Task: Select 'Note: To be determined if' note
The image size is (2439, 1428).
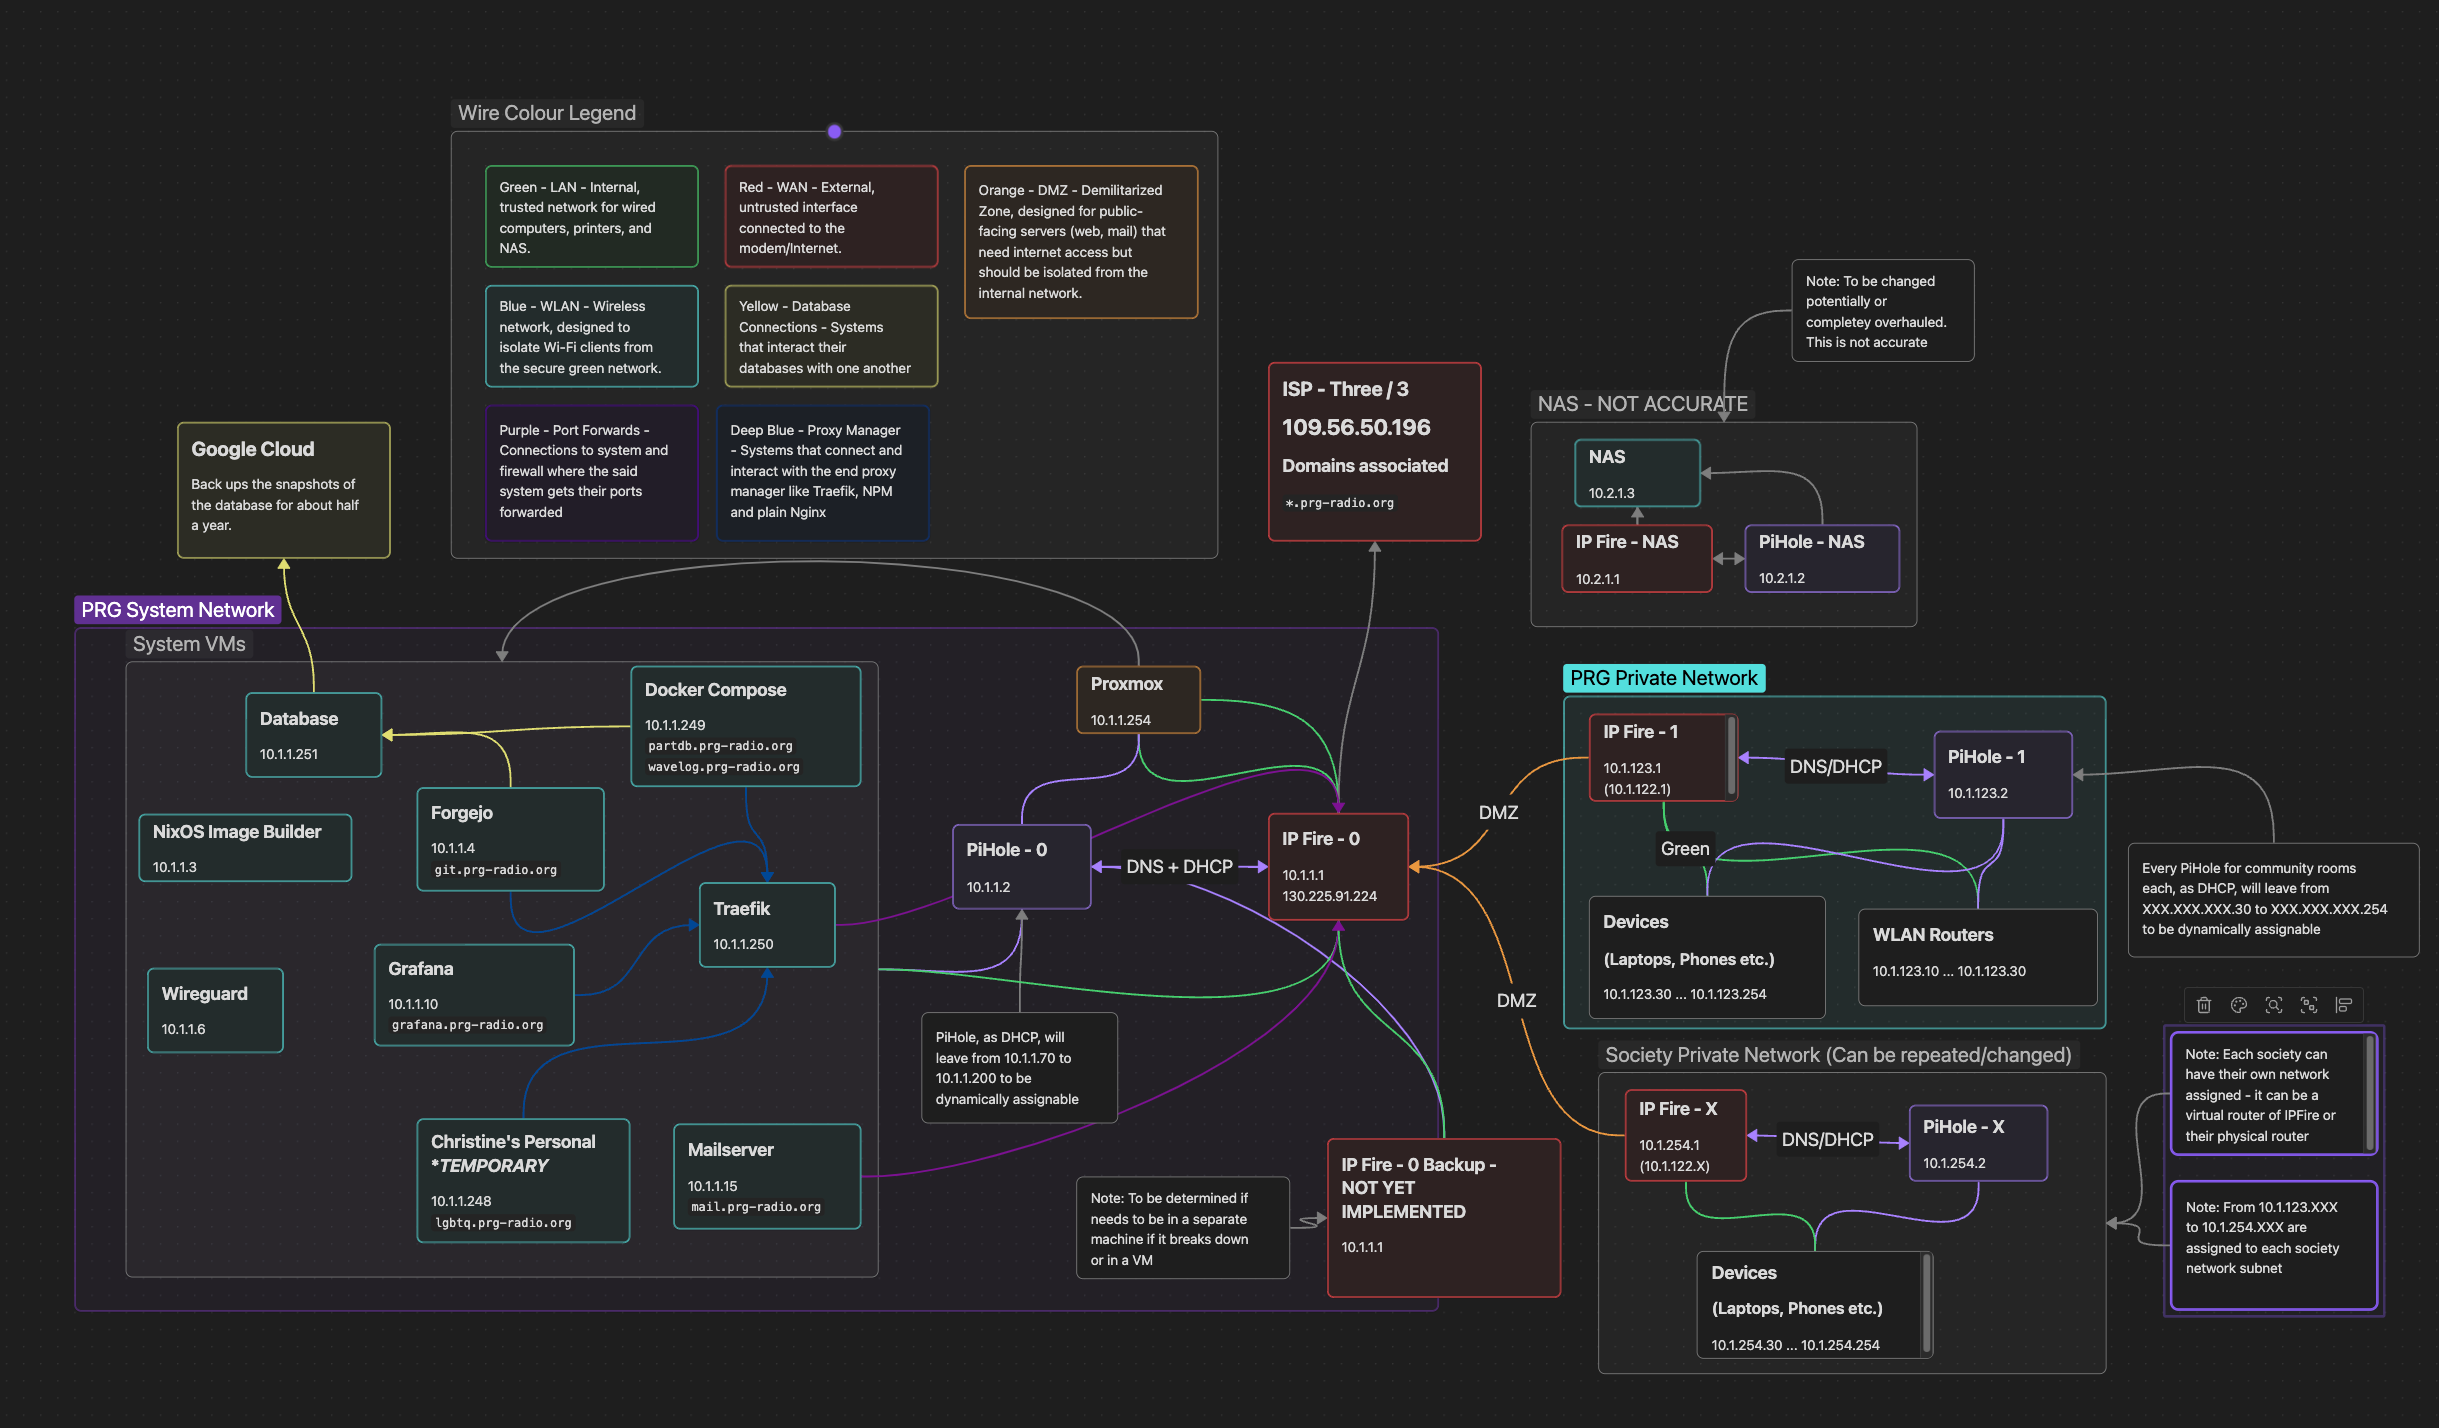Action: coord(1183,1228)
